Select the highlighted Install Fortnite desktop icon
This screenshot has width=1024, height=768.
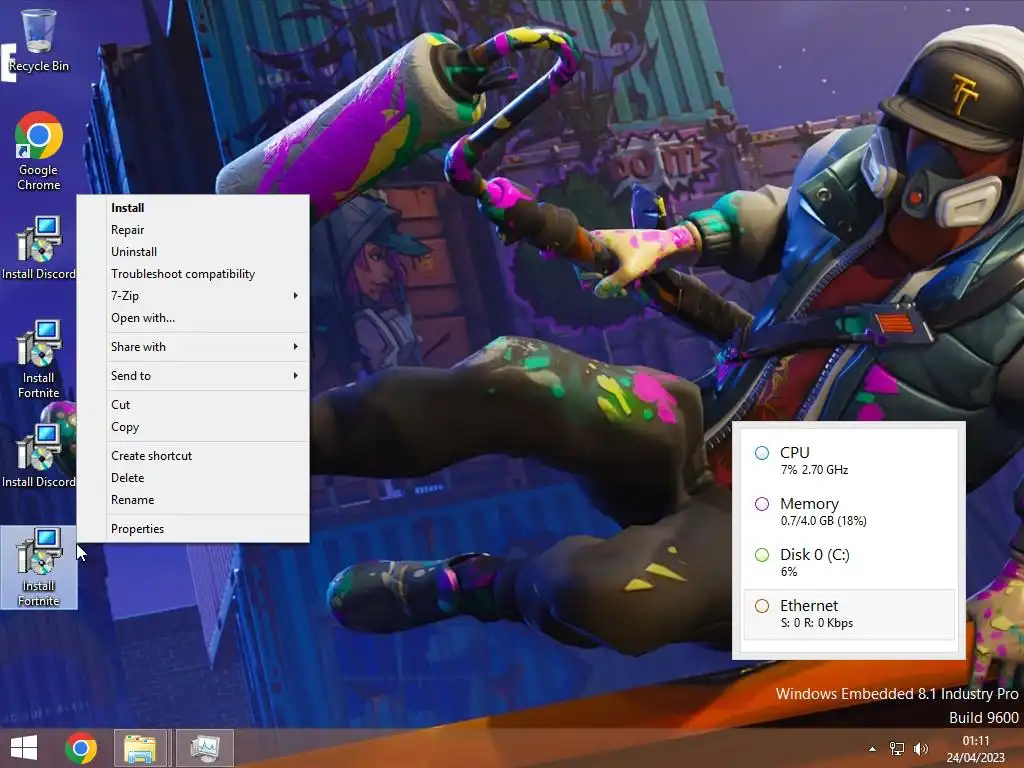39,568
